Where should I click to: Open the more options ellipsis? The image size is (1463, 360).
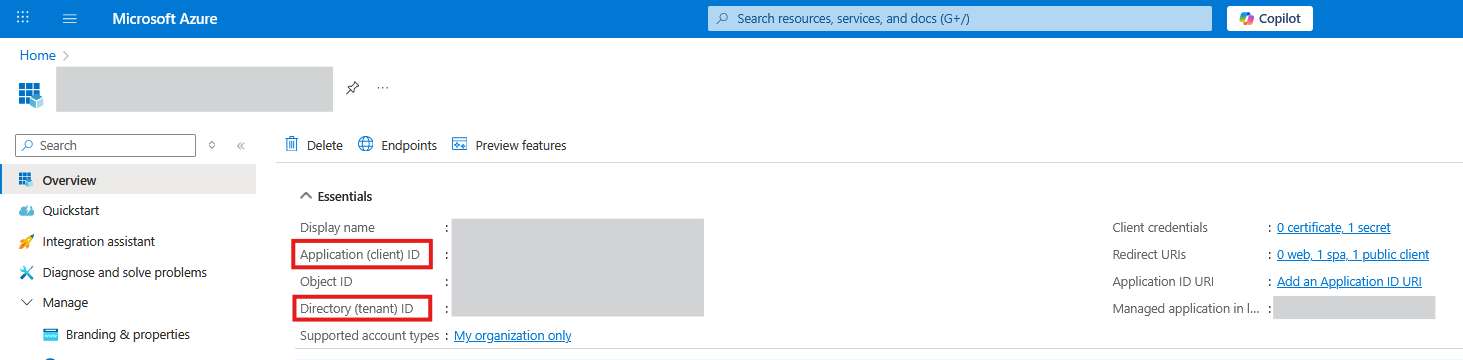coord(383,88)
